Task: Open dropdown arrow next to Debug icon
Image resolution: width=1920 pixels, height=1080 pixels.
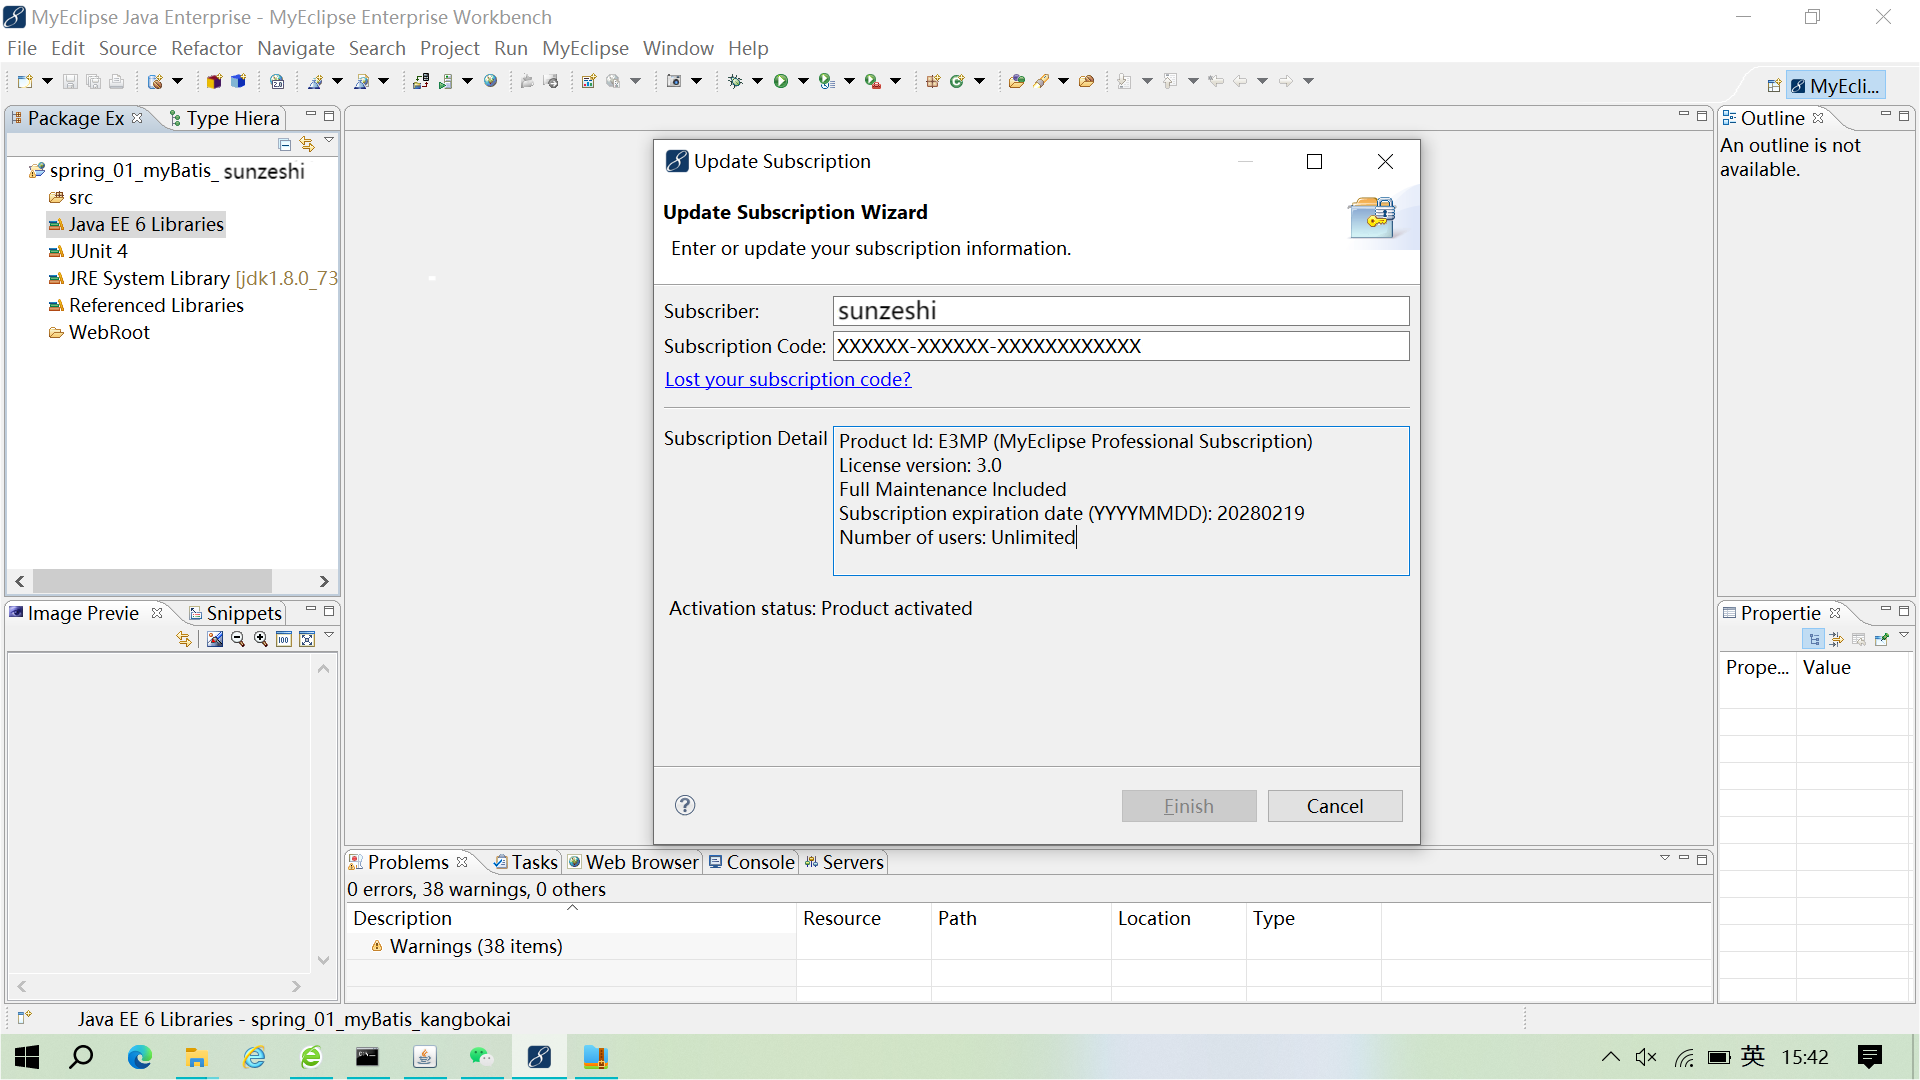Action: click(x=757, y=81)
